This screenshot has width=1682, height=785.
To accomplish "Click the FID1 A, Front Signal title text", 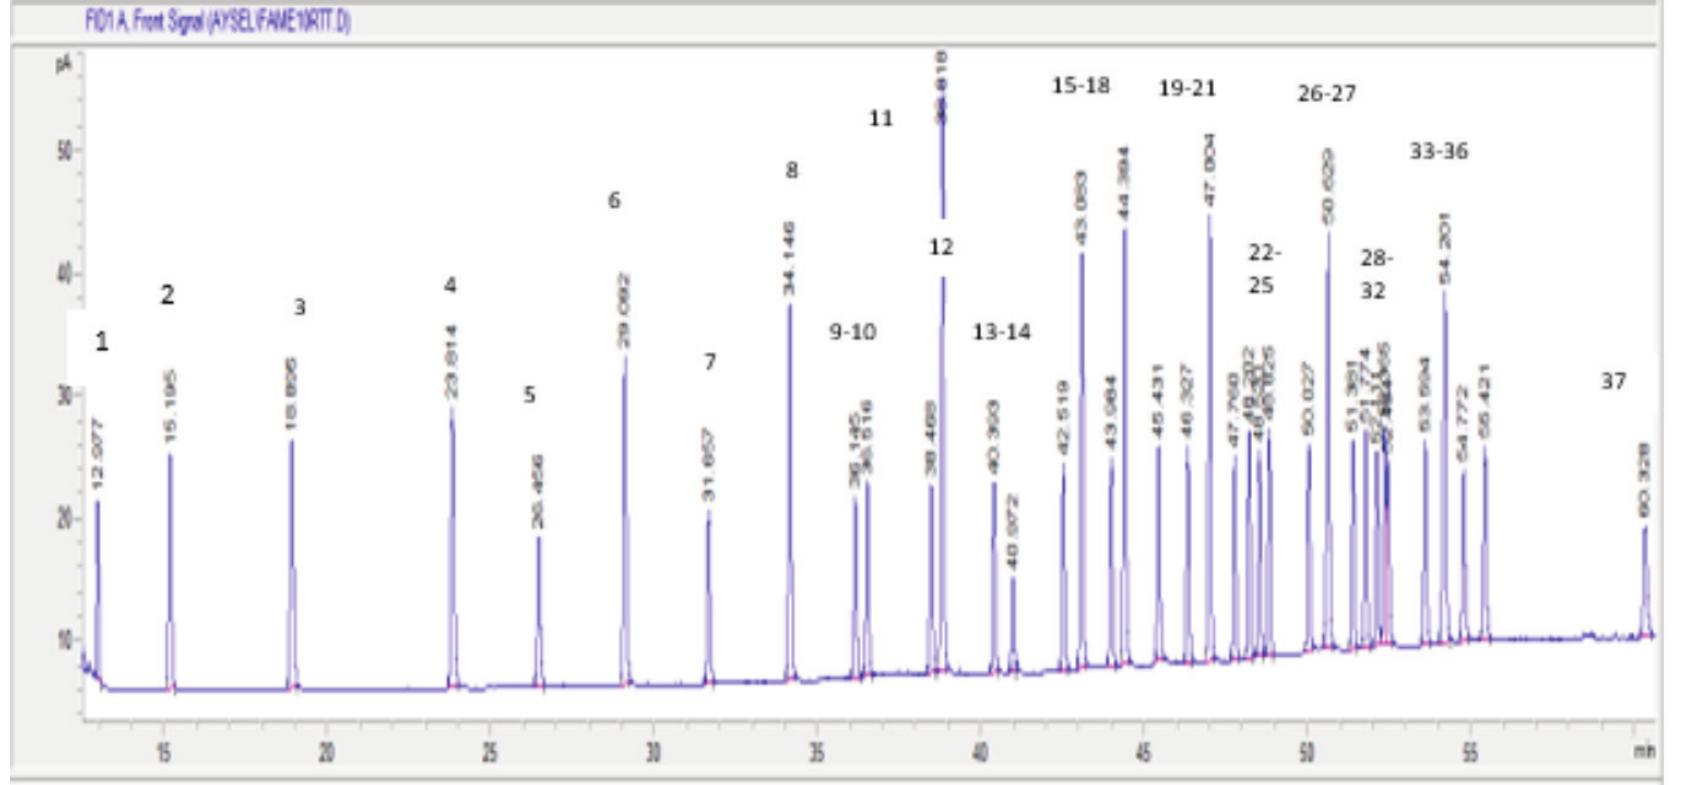I will click(x=218, y=21).
